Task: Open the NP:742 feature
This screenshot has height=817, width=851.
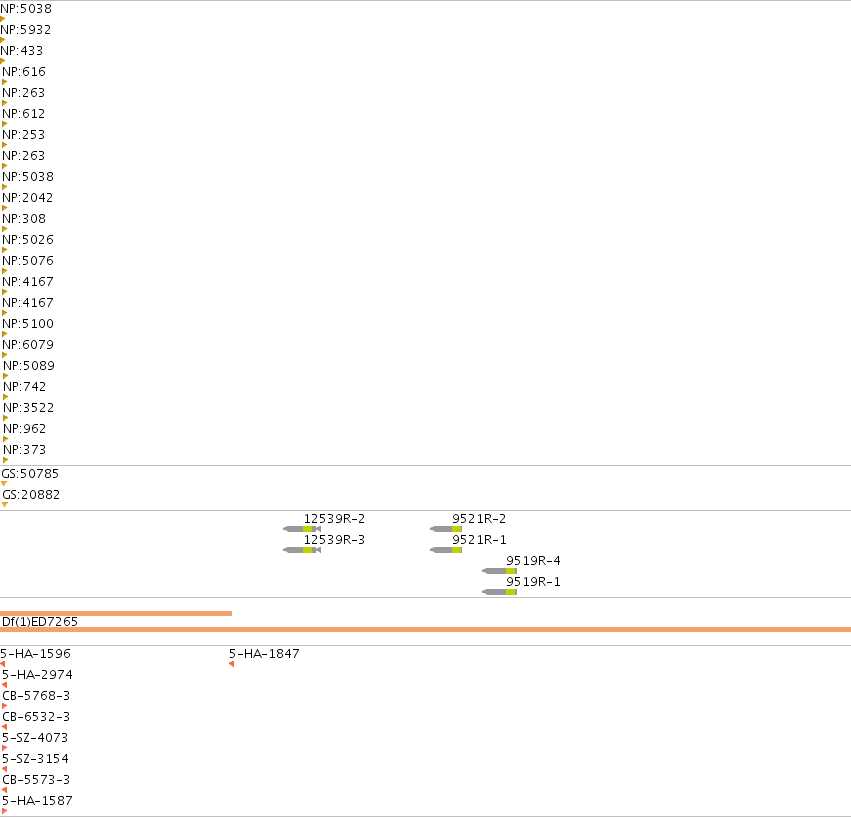Action: pyautogui.click(x=25, y=387)
